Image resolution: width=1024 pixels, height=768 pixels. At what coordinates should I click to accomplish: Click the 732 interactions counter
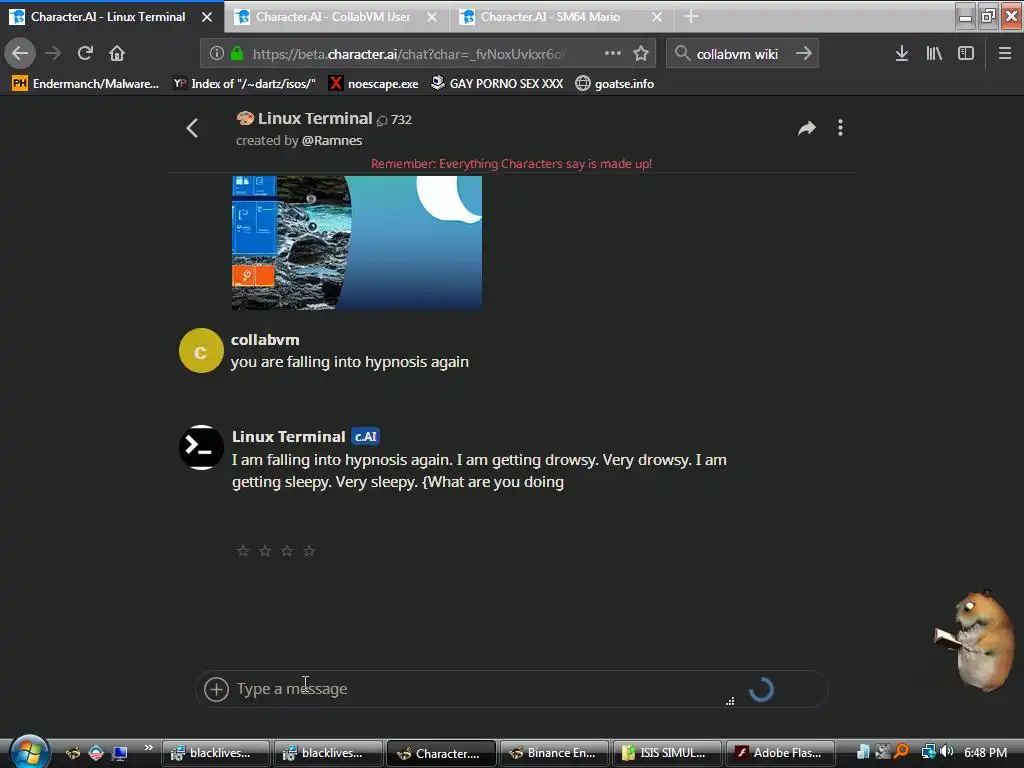point(394,120)
